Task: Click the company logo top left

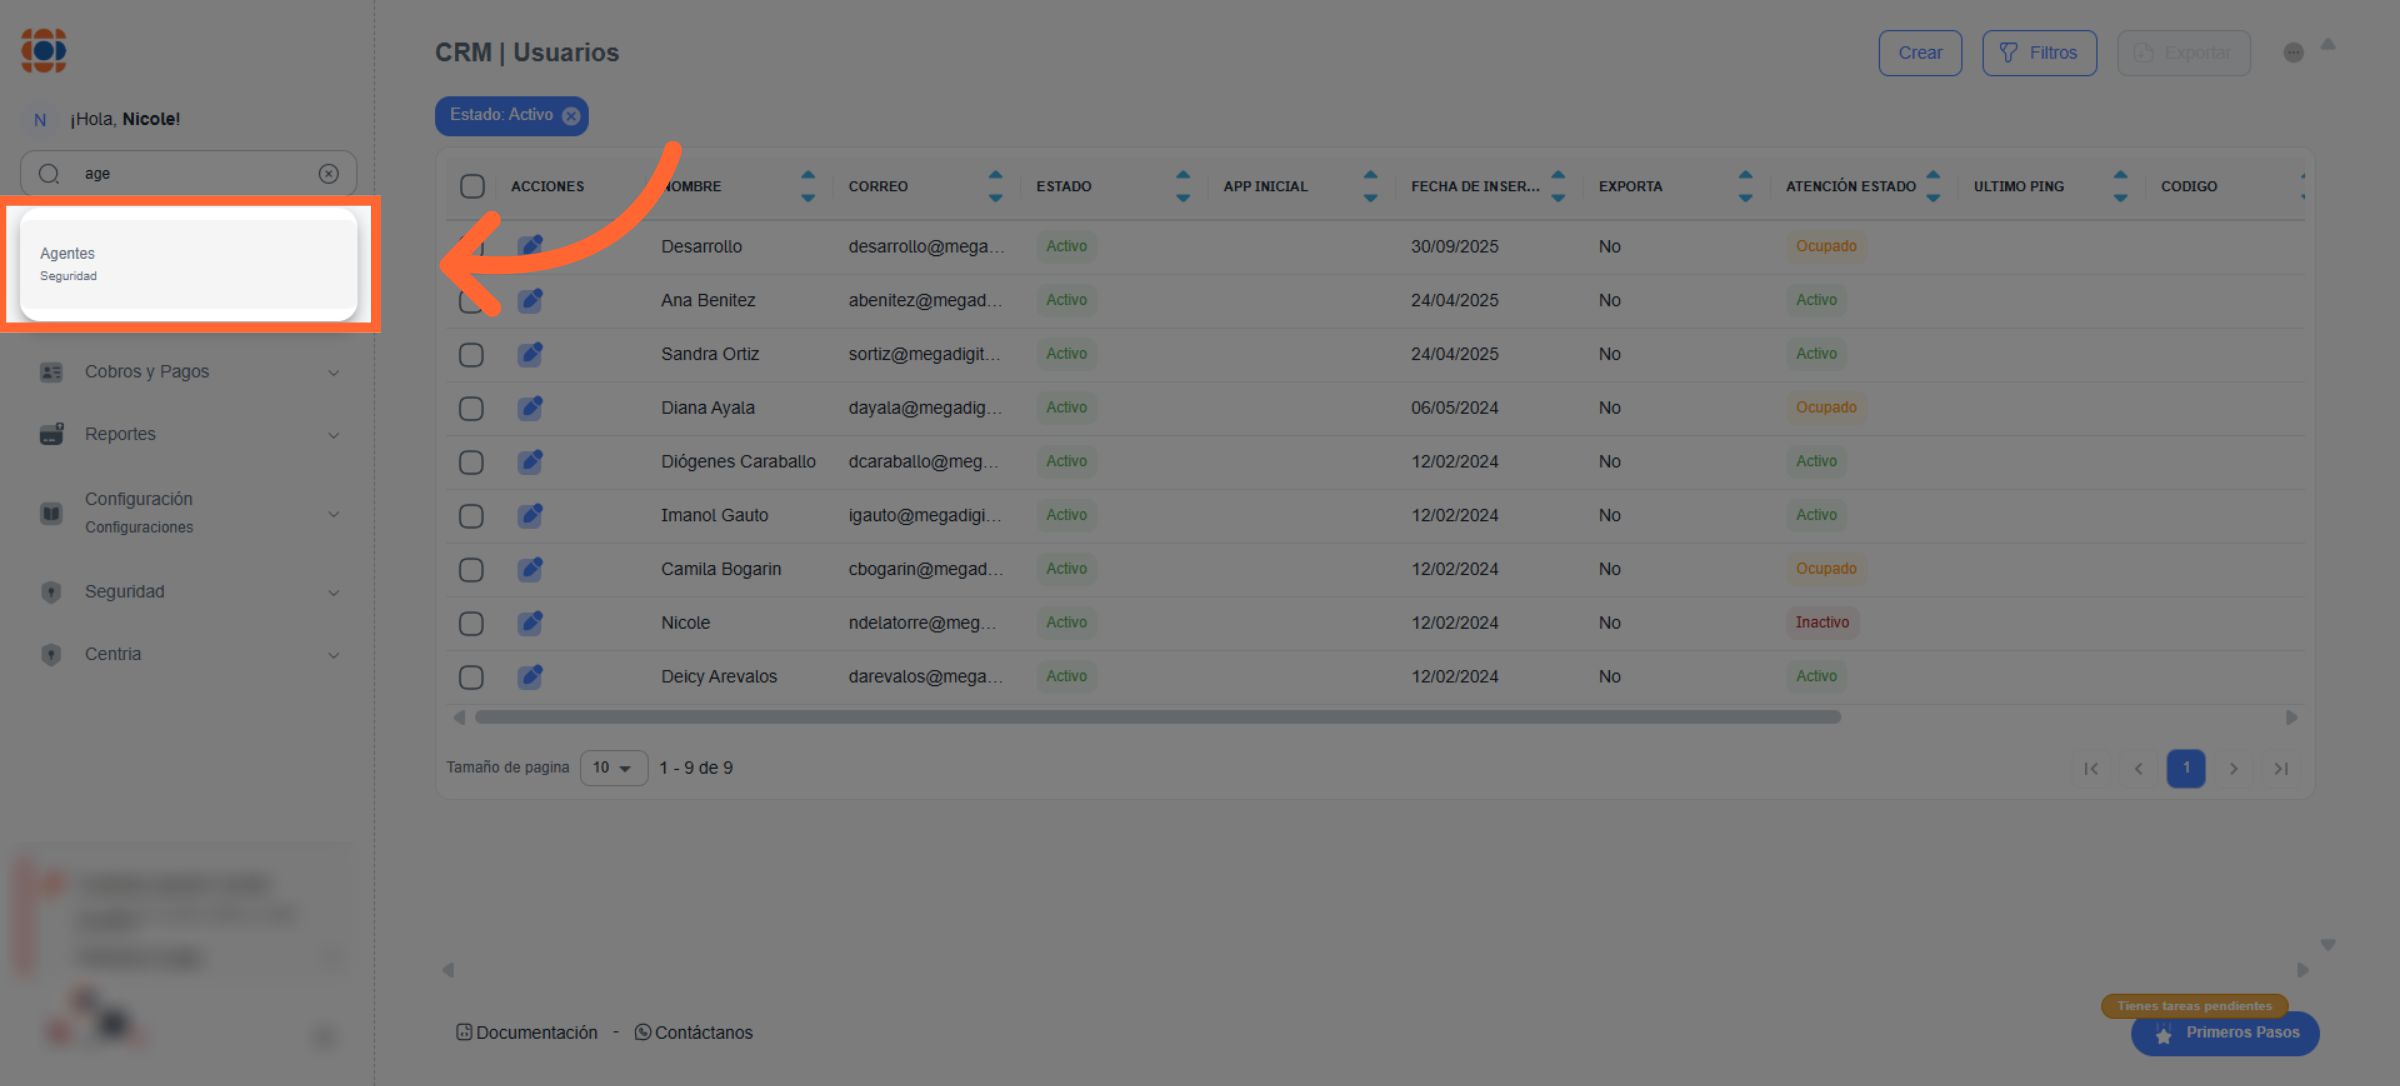Action: (44, 50)
